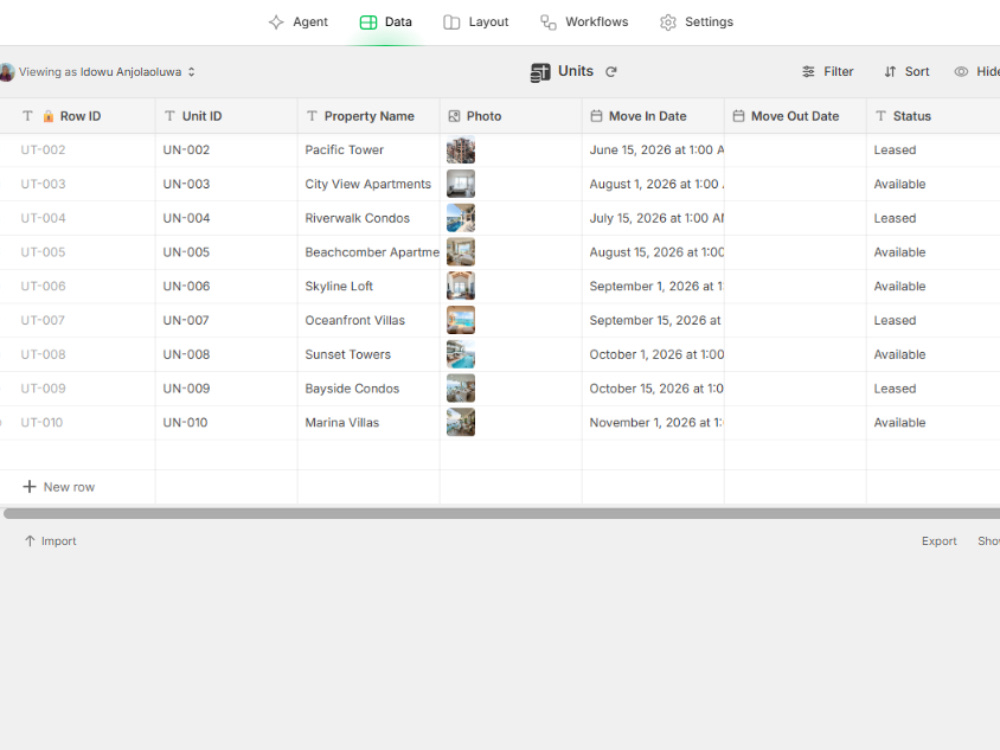Click the image type icon of Photo column
The image size is (1000, 750).
[454, 116]
